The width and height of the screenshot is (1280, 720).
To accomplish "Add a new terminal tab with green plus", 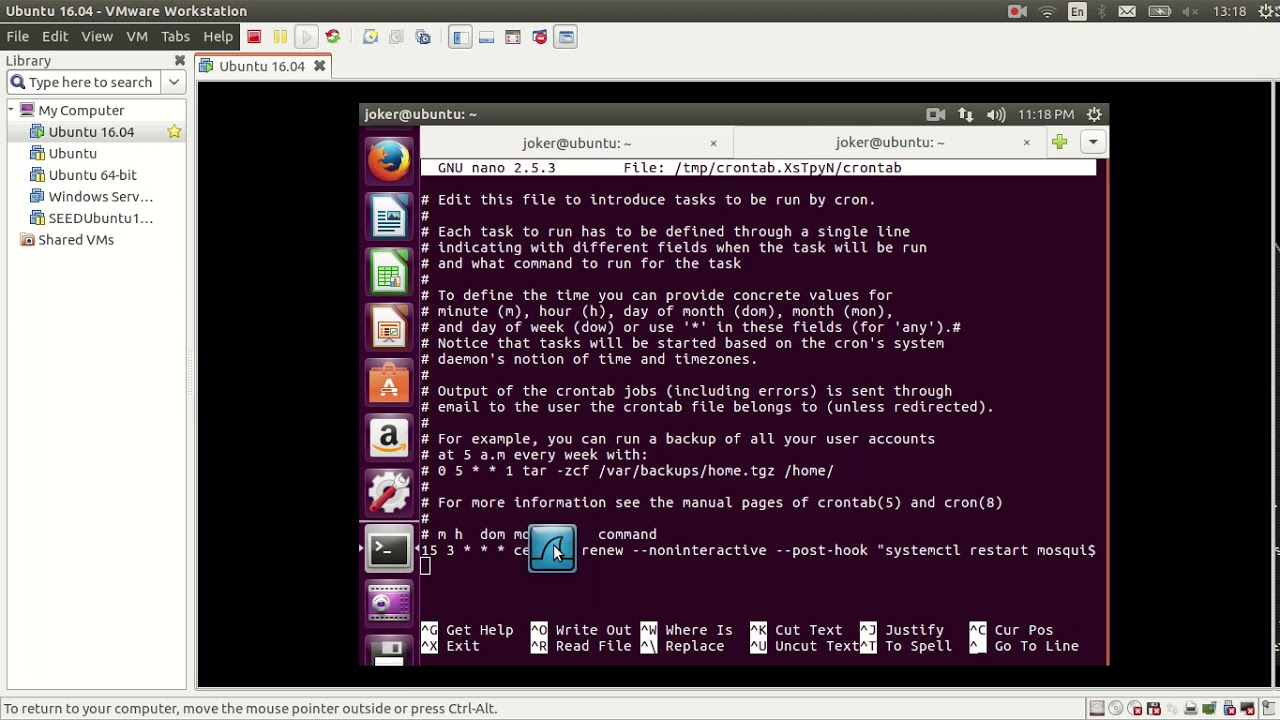I will (x=1060, y=142).
